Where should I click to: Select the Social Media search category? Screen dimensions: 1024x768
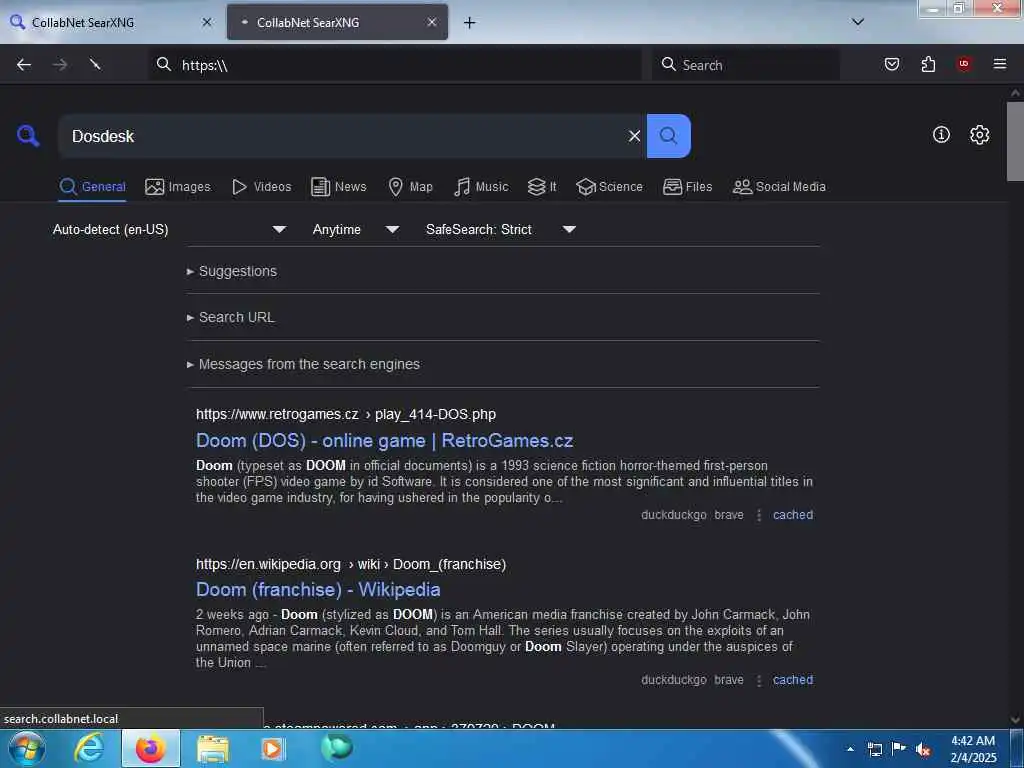point(779,187)
